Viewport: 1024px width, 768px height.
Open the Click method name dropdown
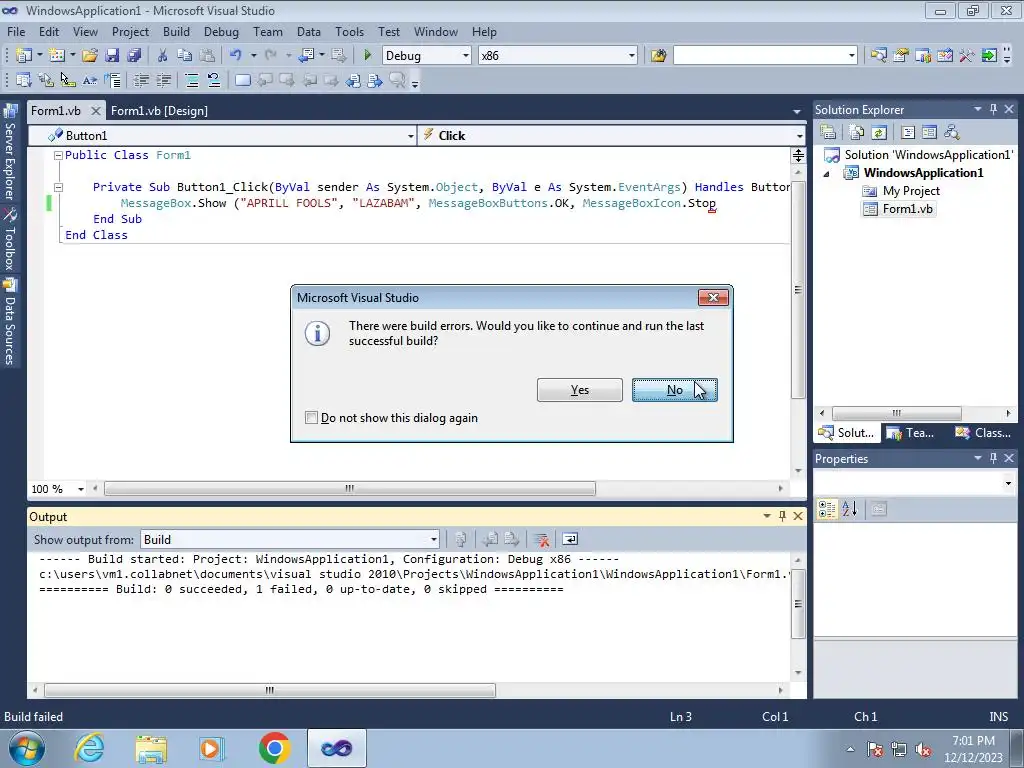tap(799, 136)
